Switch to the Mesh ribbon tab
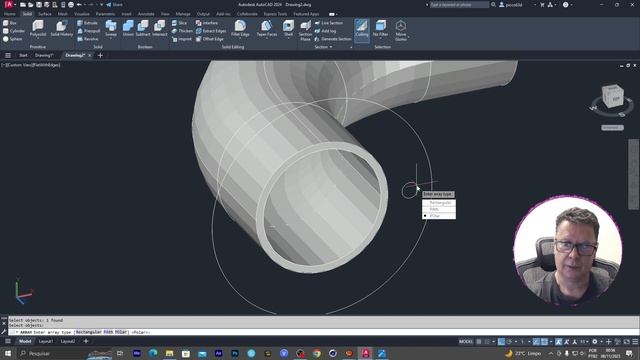 [62, 14]
